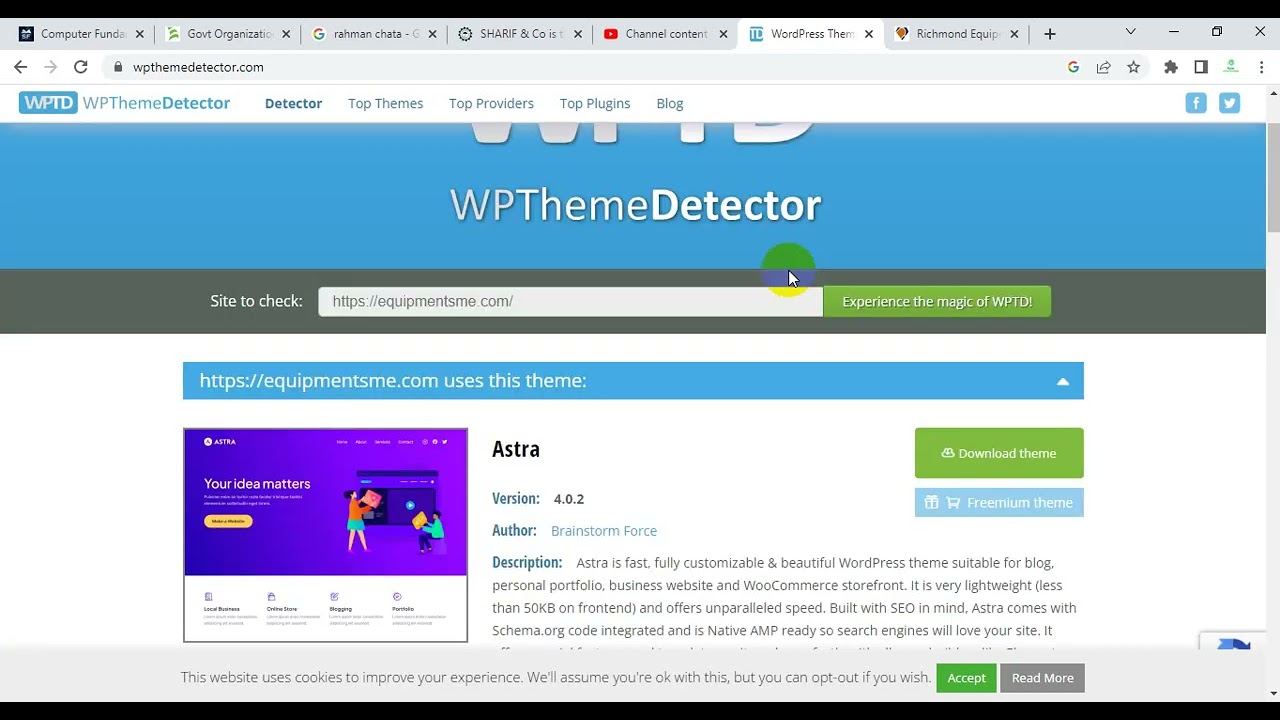This screenshot has height=720, width=1280.
Task: Open Chrome three-dot menu
Action: [1261, 67]
